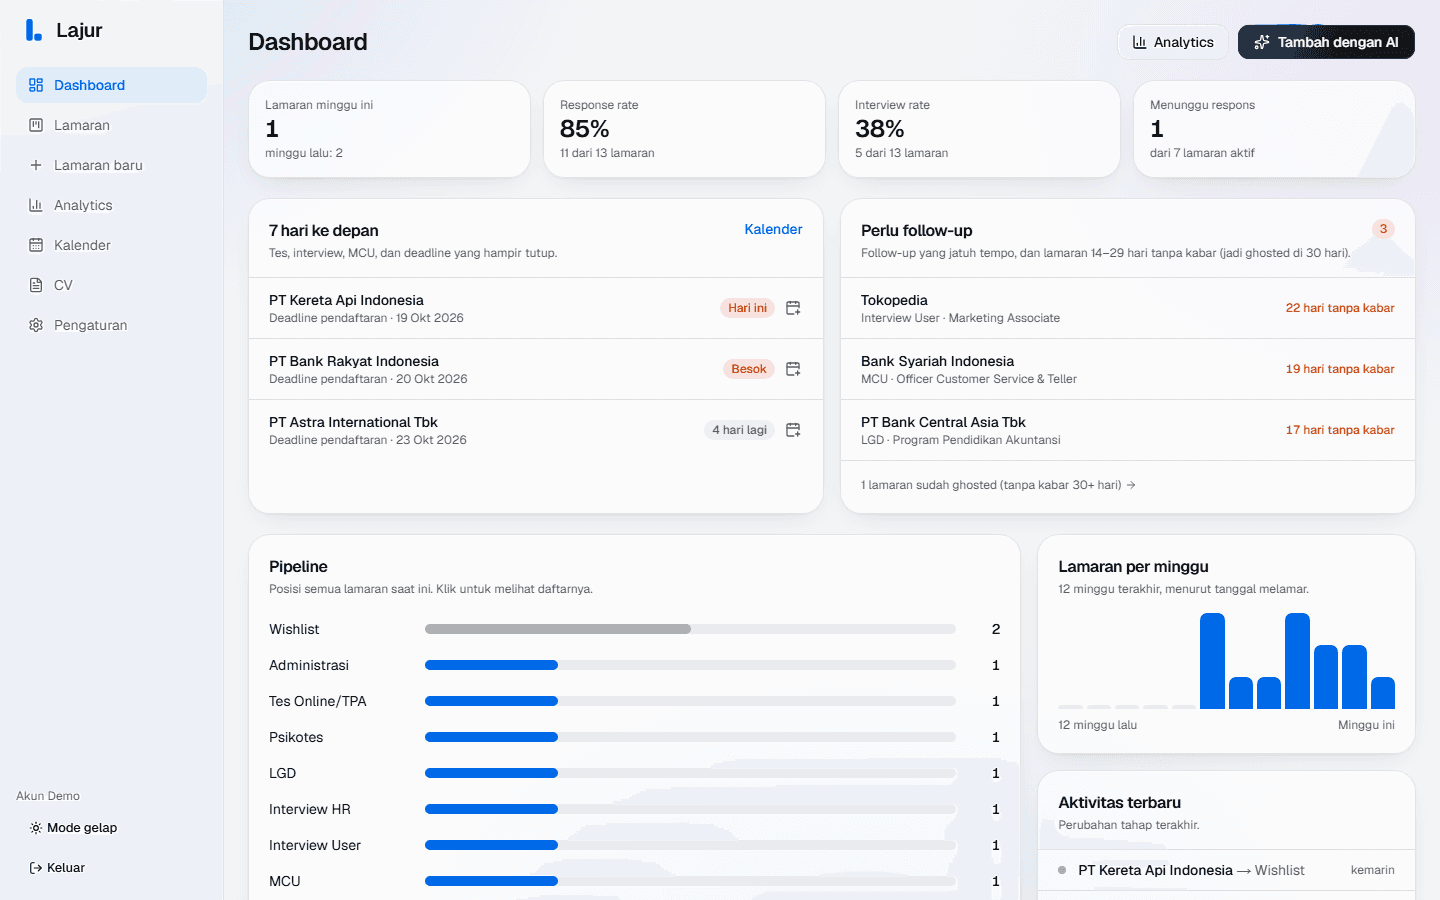
Task: Toggle Mode gelap dark mode
Action: pos(73,828)
